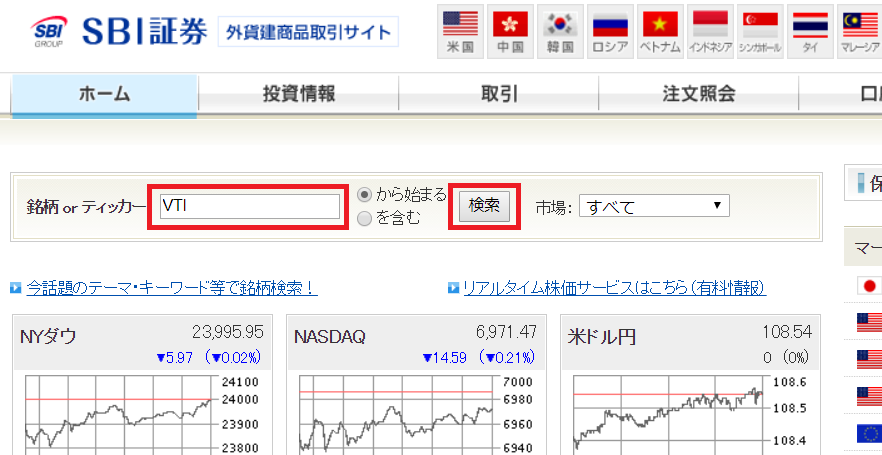Select the 米国 flag button
Image resolution: width=882 pixels, height=455 pixels.
[460, 31]
